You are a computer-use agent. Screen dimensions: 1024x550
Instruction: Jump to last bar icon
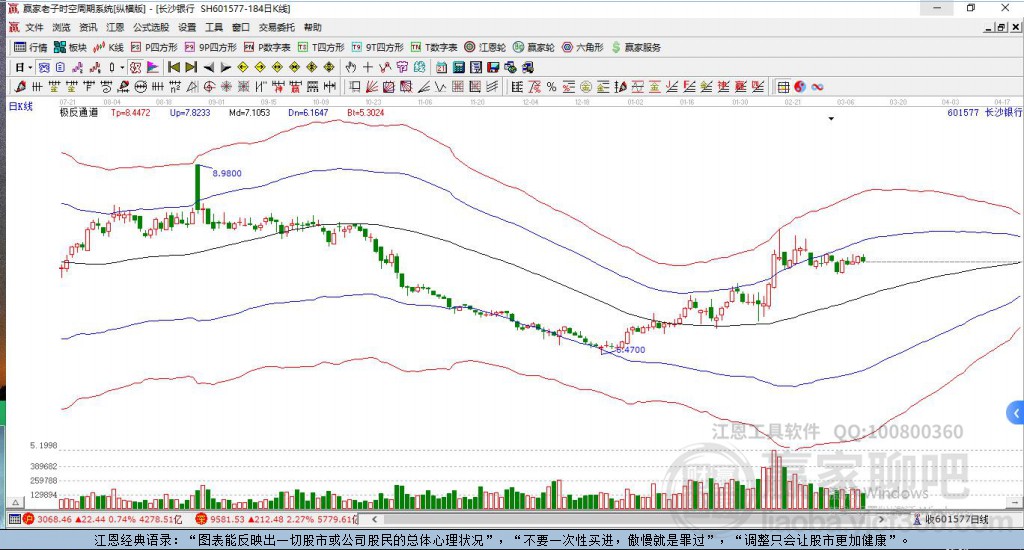[191, 67]
